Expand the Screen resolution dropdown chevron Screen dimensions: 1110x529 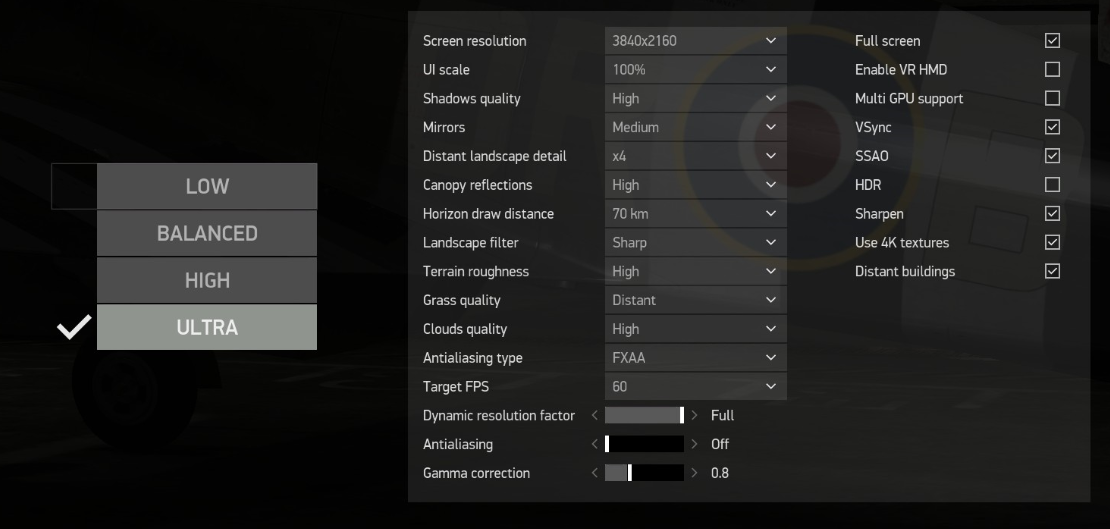click(x=771, y=41)
